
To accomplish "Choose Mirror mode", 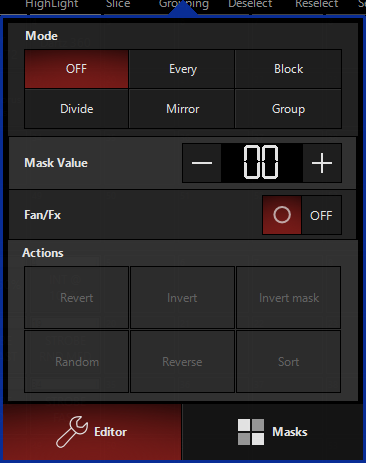I will coord(182,109).
